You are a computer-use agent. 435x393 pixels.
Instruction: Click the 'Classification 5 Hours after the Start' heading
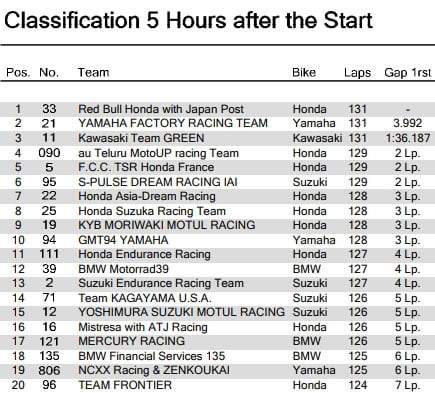click(188, 21)
